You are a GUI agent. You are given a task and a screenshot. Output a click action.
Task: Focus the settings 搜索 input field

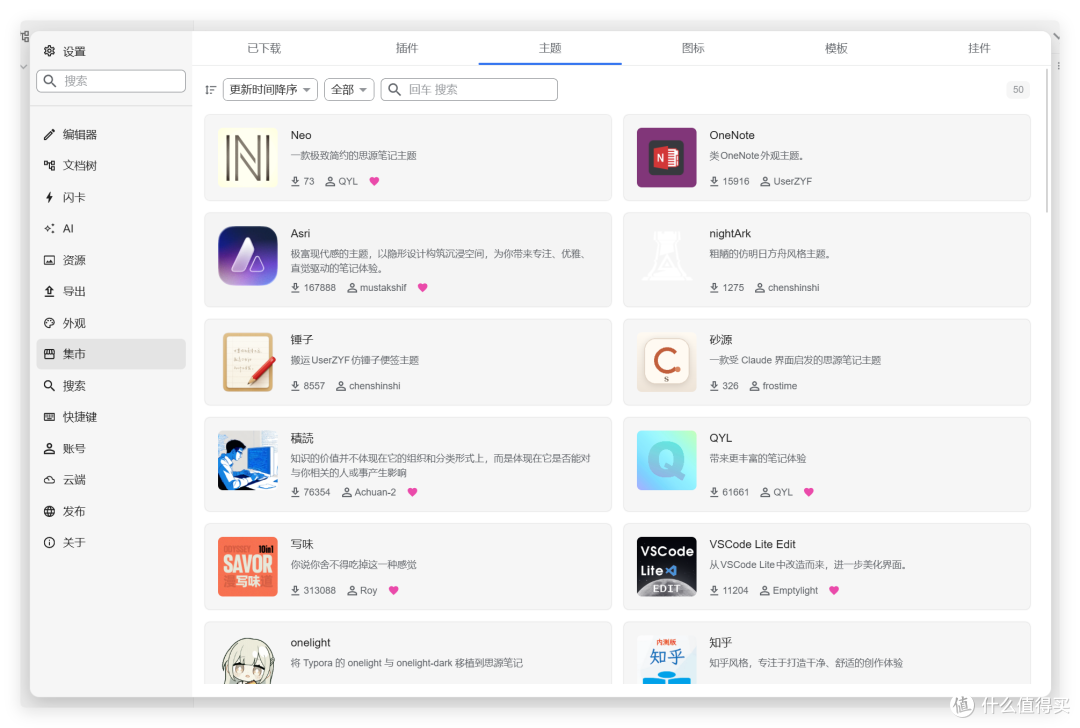111,81
